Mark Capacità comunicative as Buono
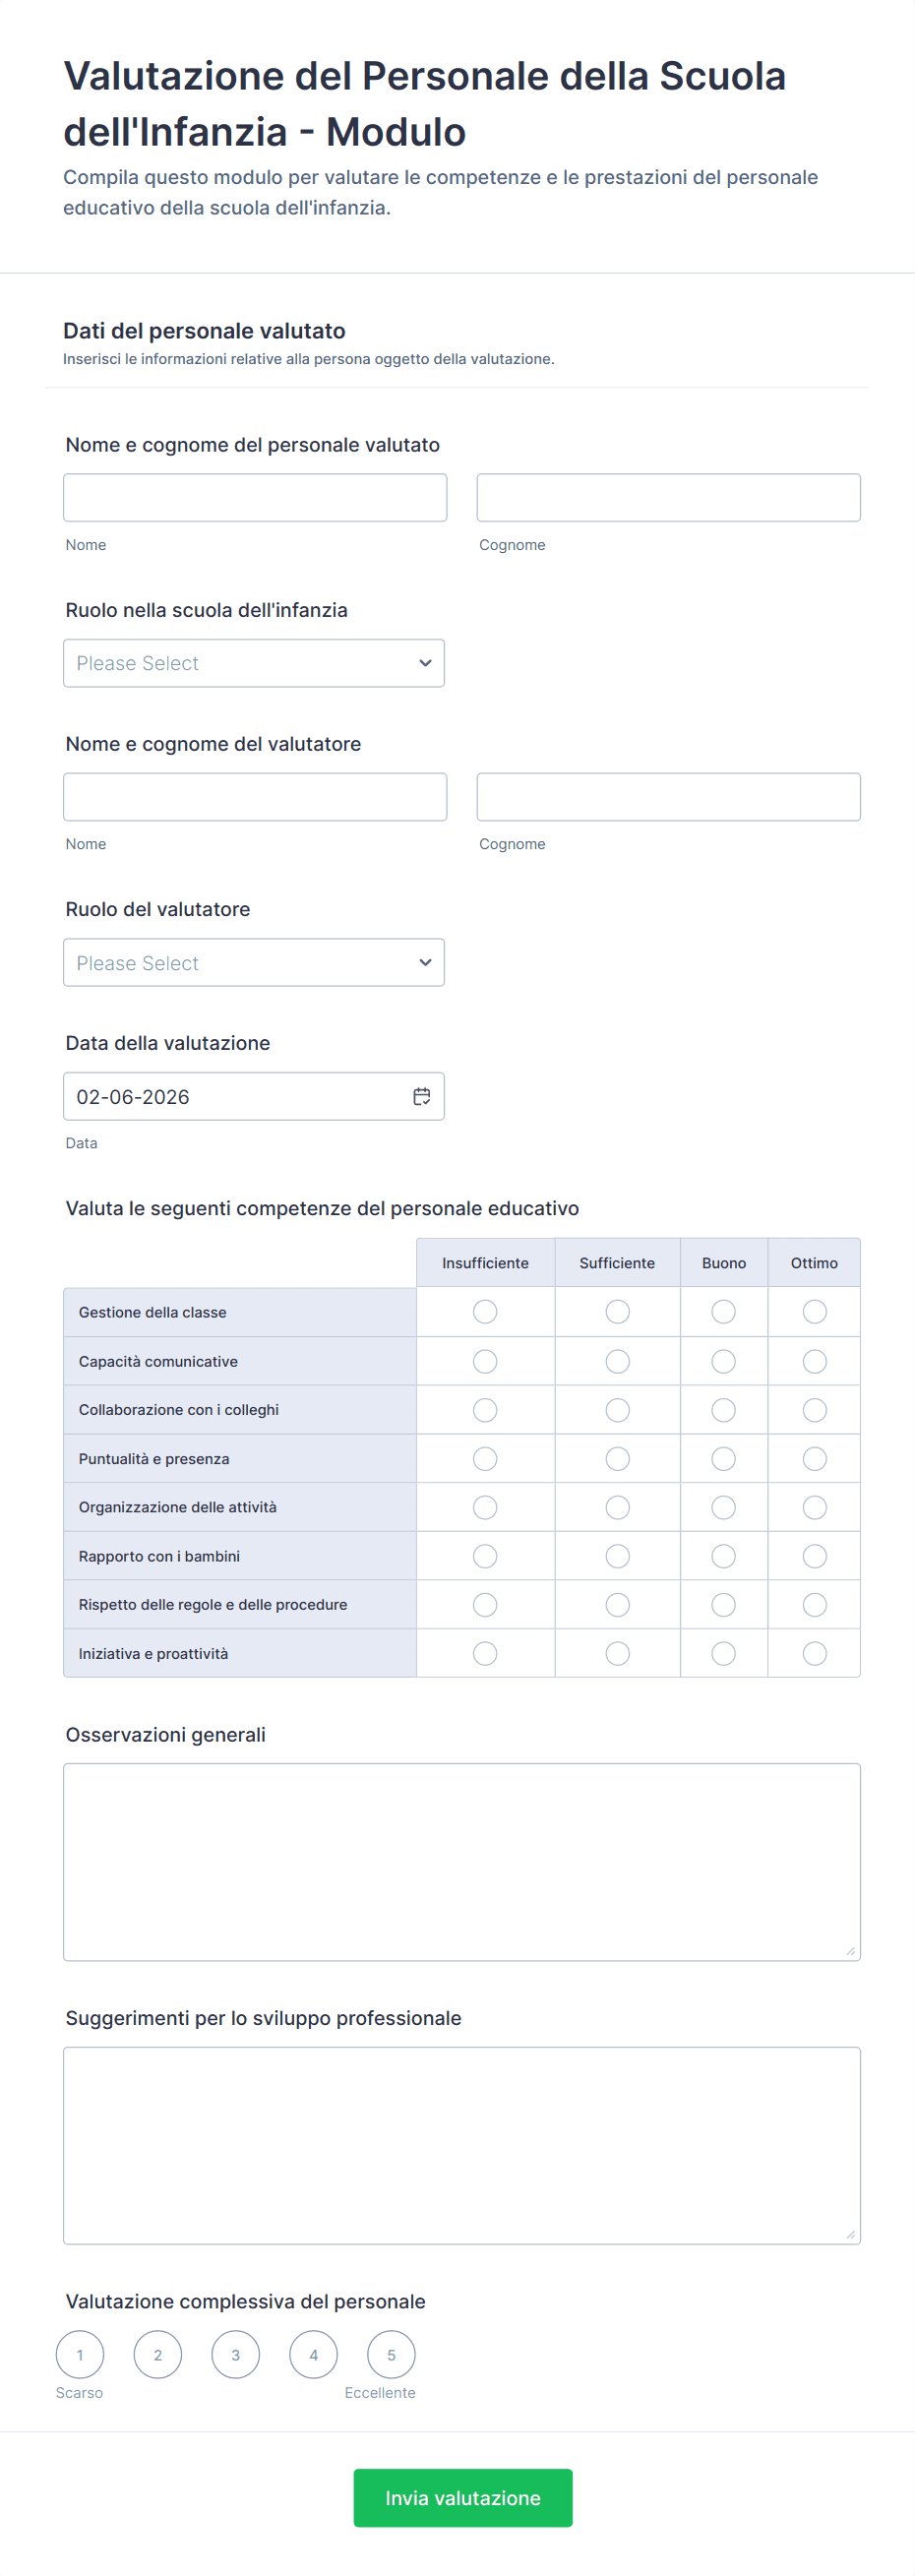 (723, 1361)
